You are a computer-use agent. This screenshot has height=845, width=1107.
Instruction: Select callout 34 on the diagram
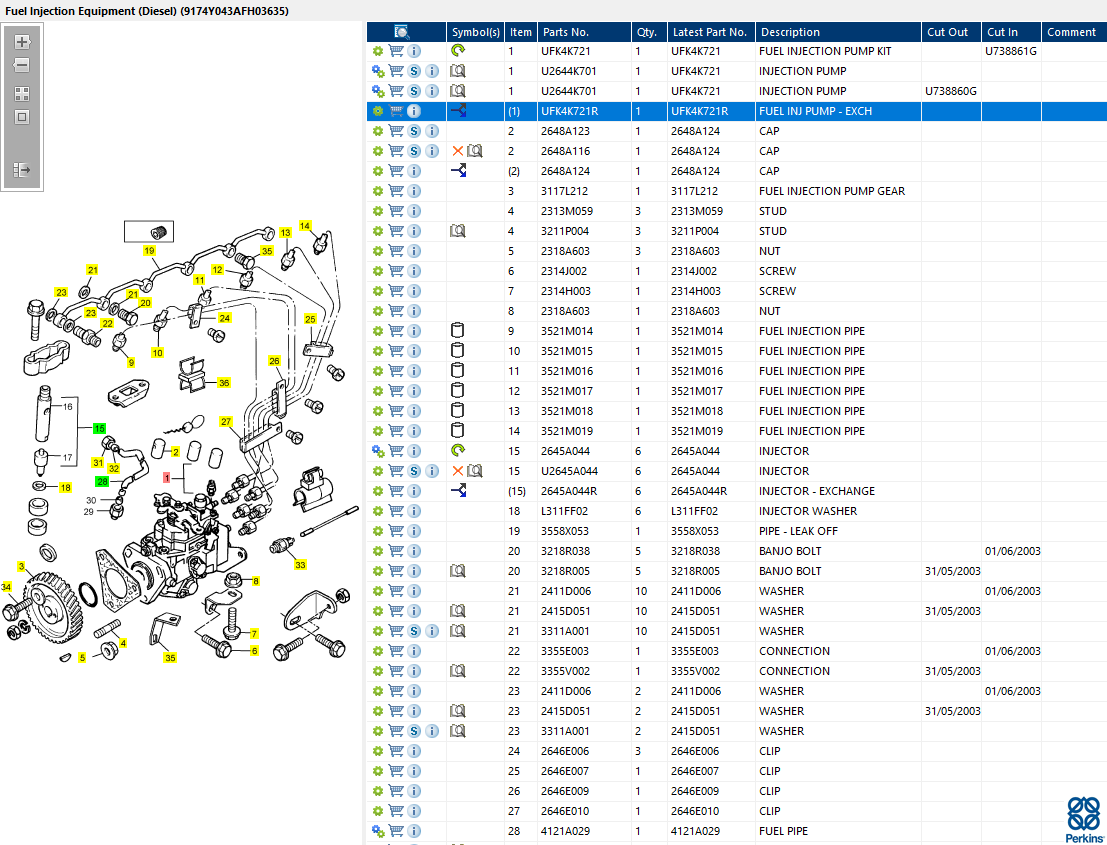coord(6,587)
